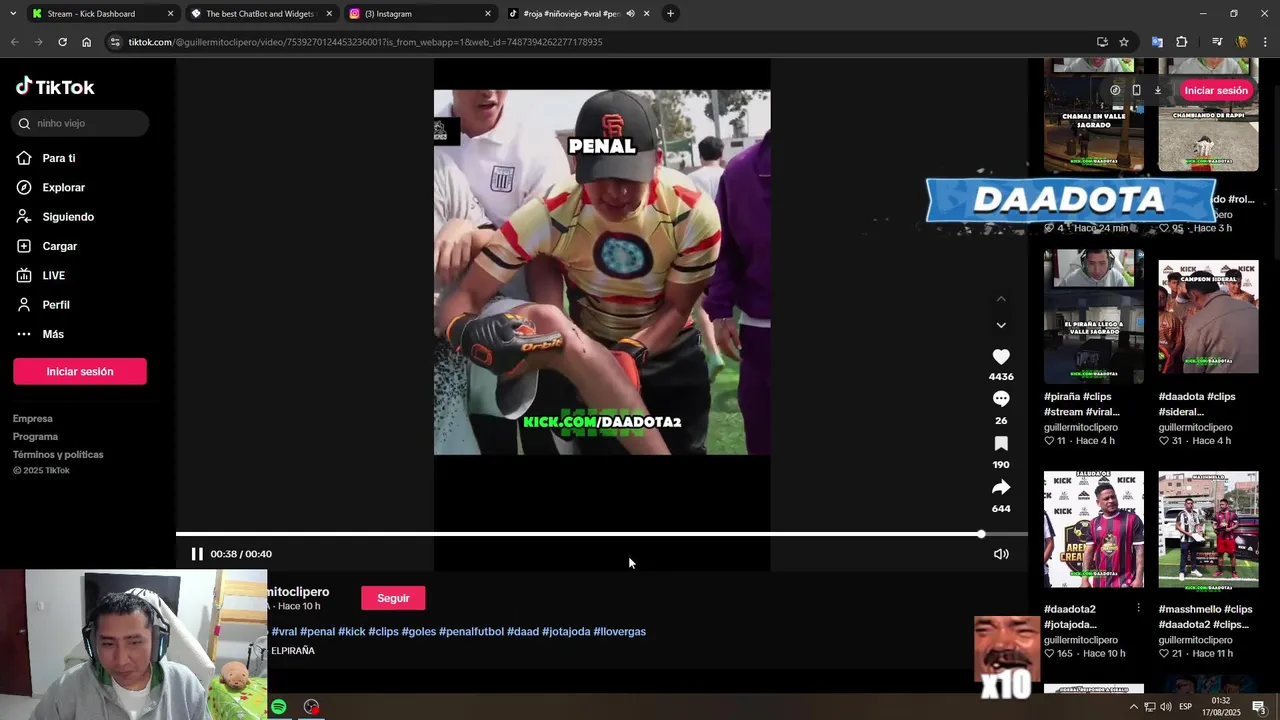
Task: Click the download desktop app icon
Action: pyautogui.click(x=1158, y=90)
